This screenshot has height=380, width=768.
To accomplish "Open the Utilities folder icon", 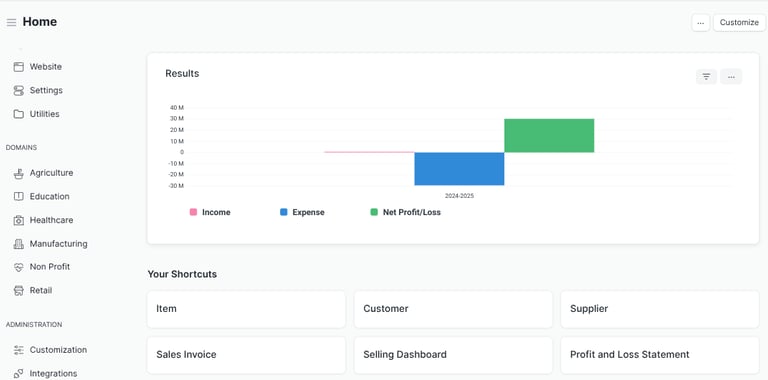I will [19, 114].
